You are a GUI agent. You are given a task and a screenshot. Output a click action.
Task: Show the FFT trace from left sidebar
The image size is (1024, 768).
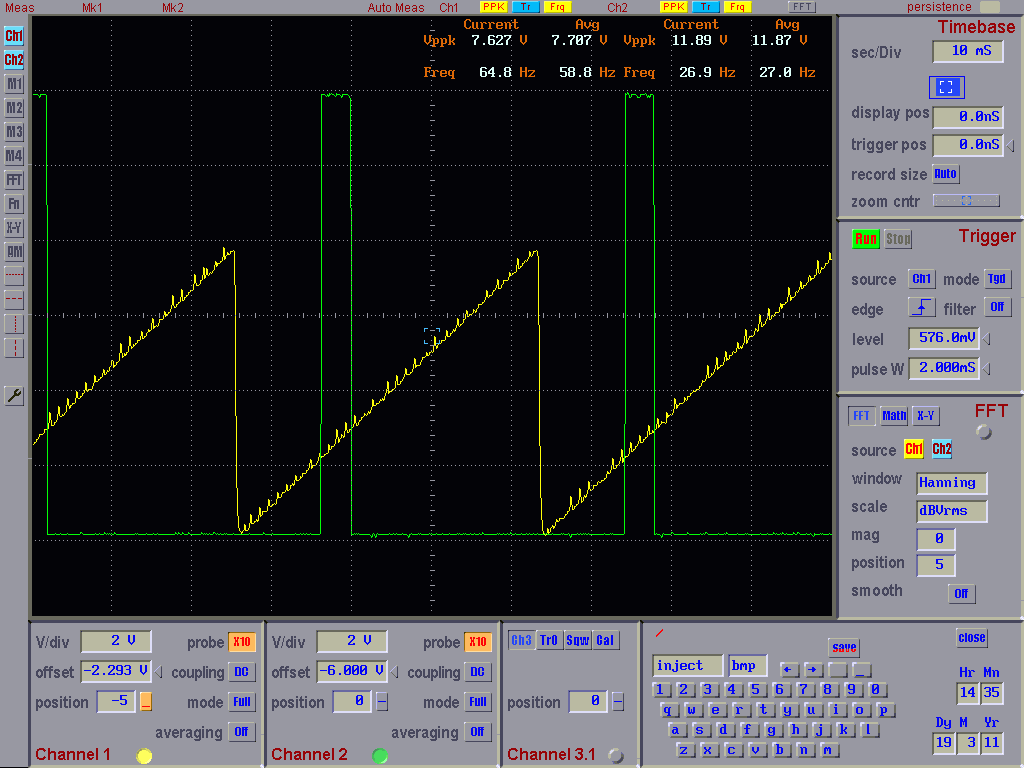coord(14,180)
